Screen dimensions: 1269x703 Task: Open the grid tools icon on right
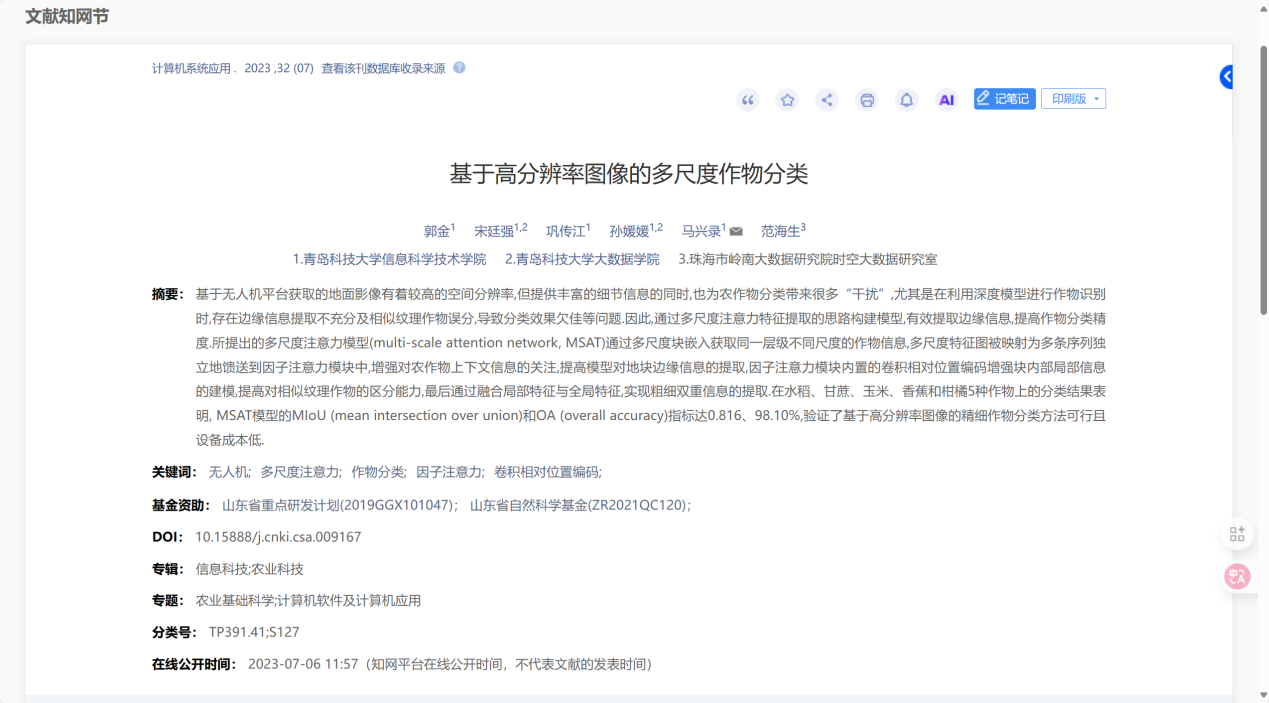1237,534
